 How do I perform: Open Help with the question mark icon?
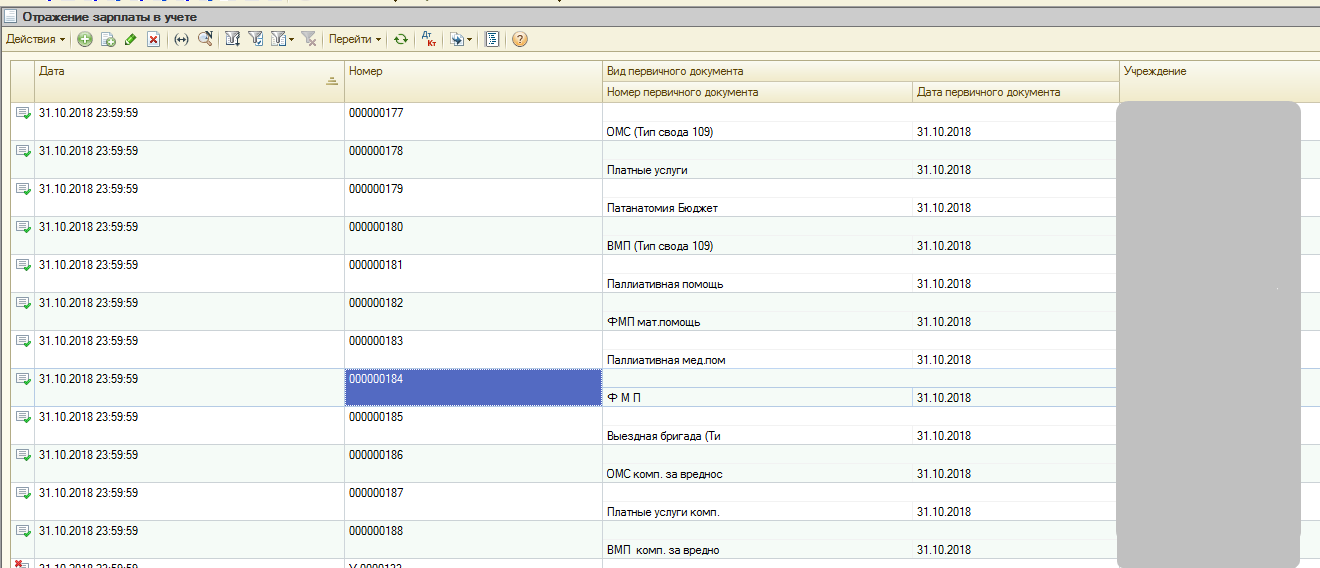[519, 39]
